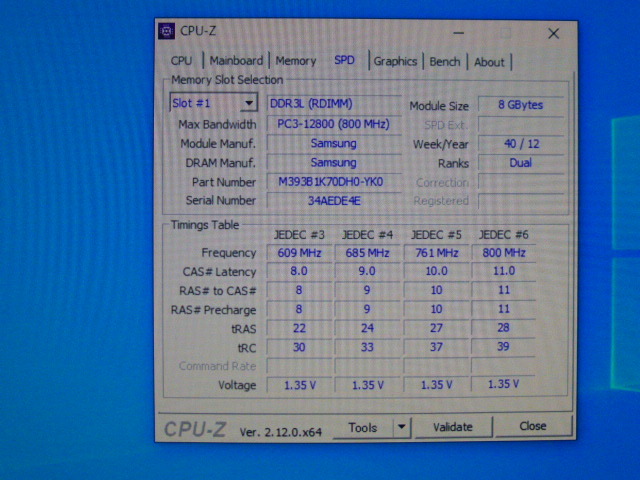Click the 8 GBytes module size value
Viewport: 640px width, 480px height.
tap(520, 105)
